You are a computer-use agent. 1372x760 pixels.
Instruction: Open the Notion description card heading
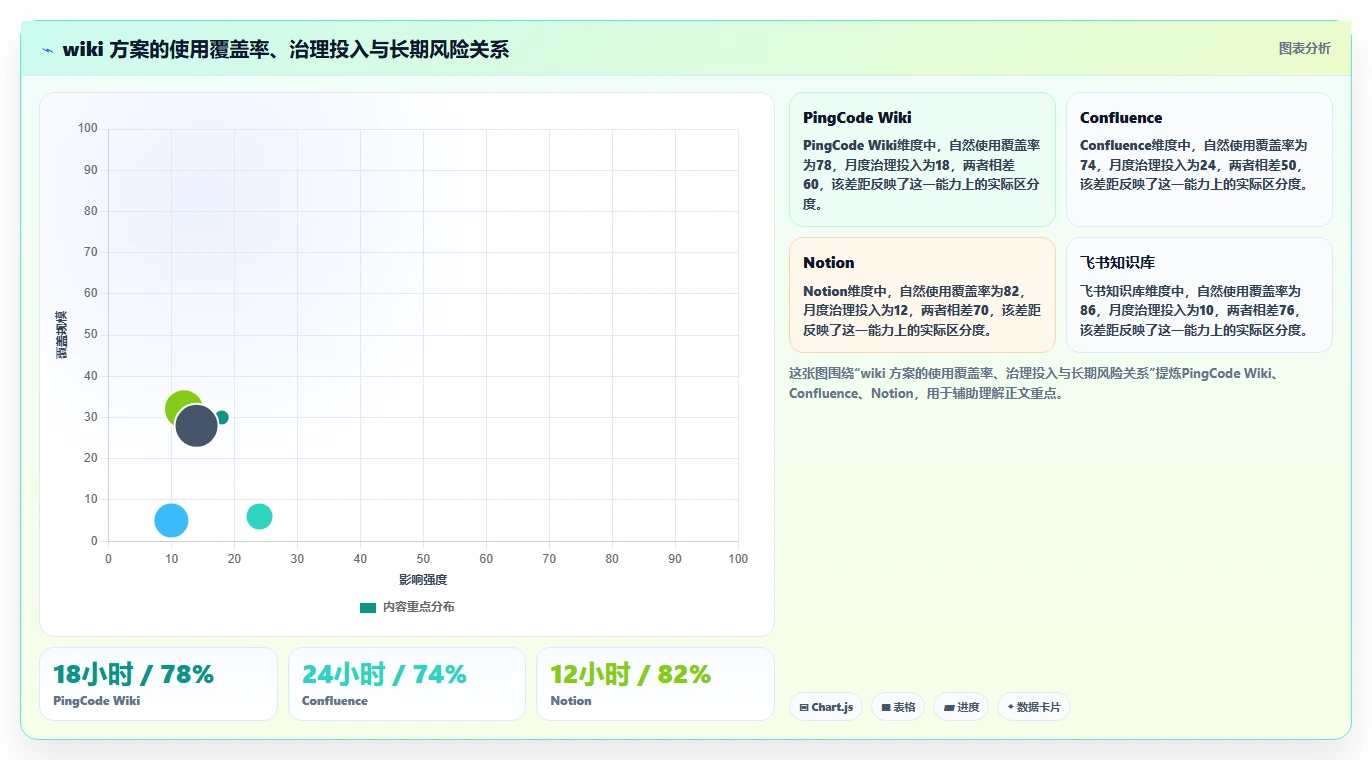[x=829, y=263]
